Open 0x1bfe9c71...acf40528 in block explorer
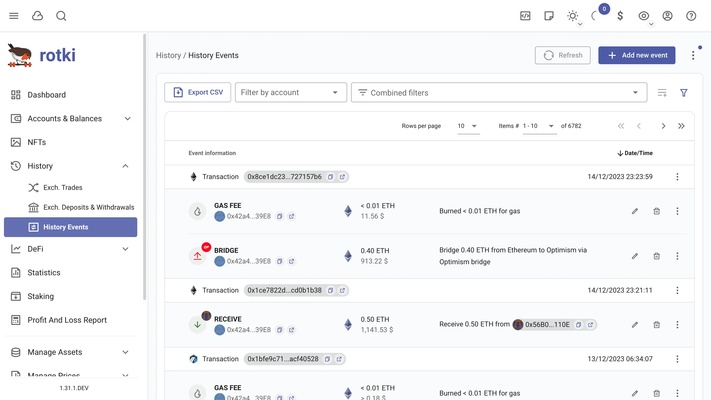The width and height of the screenshot is (711, 400). tap(339, 359)
